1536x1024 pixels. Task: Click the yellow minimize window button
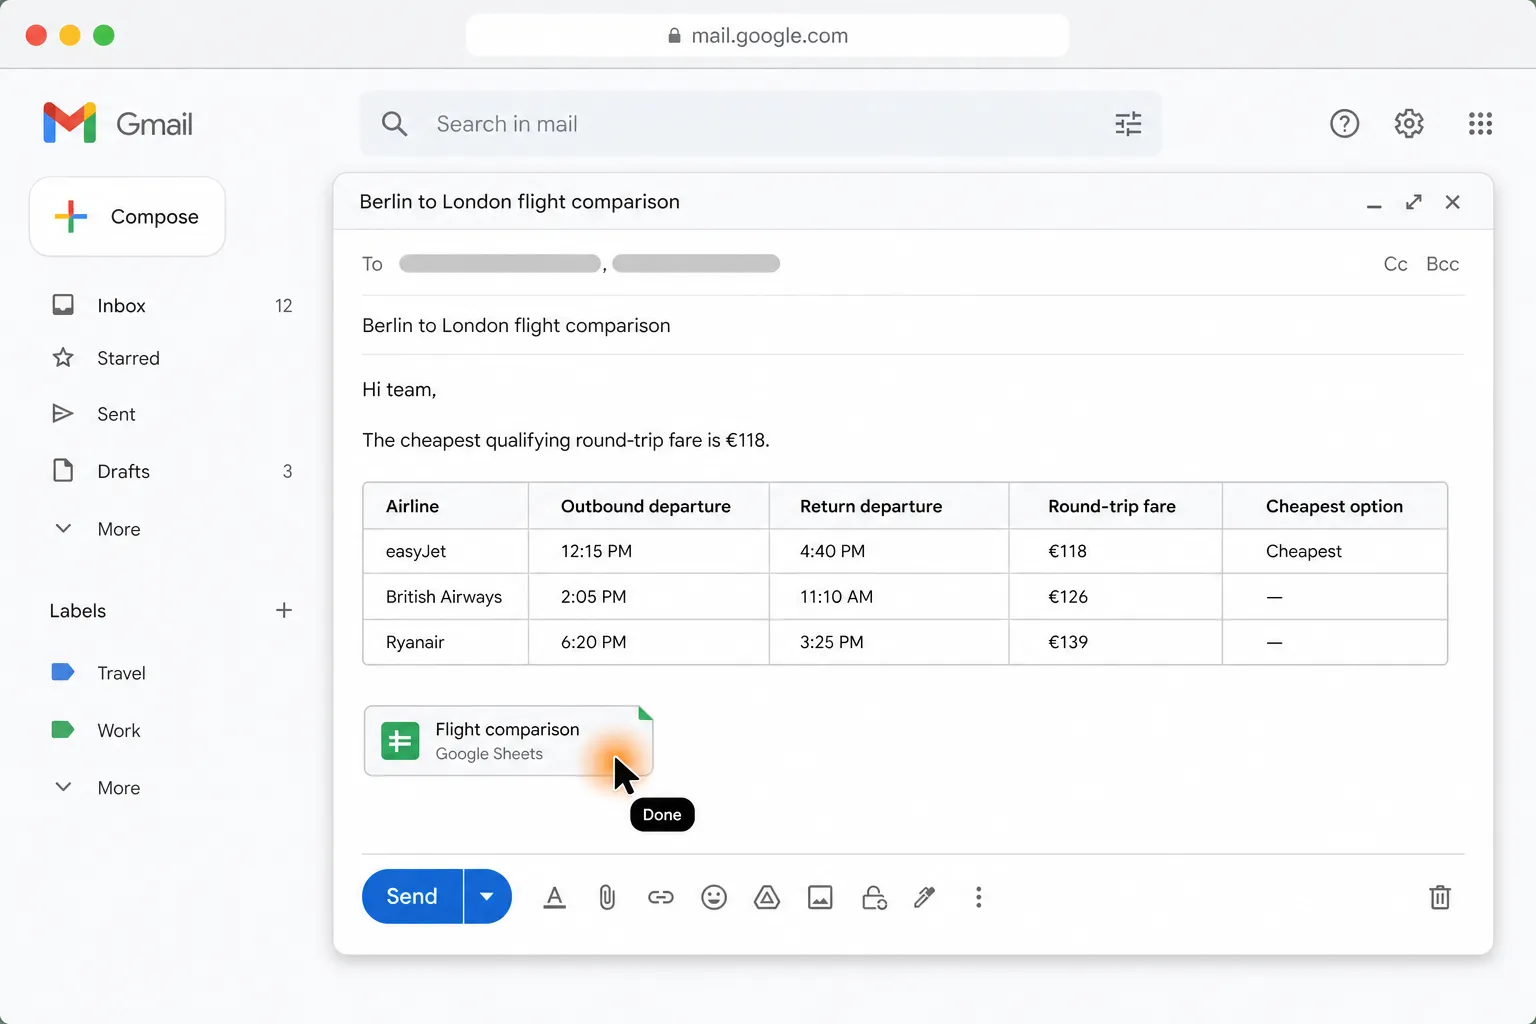pos(70,35)
